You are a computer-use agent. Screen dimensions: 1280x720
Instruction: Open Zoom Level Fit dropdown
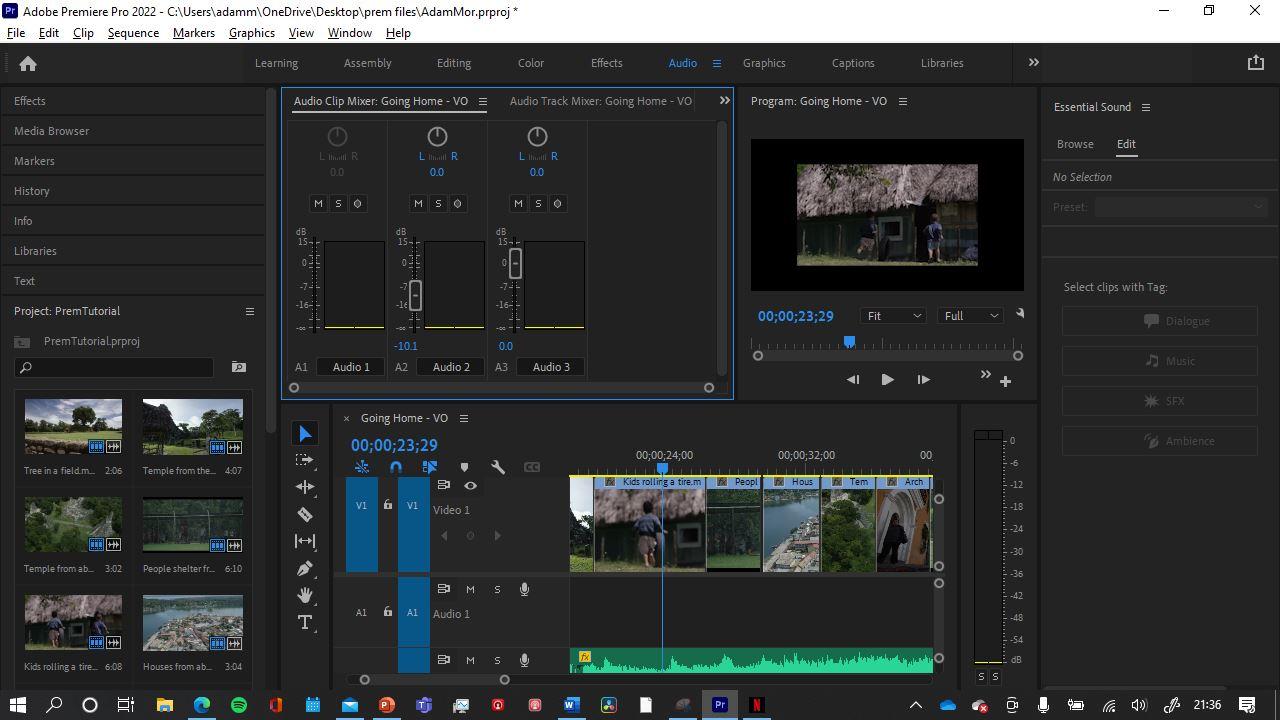pos(894,316)
